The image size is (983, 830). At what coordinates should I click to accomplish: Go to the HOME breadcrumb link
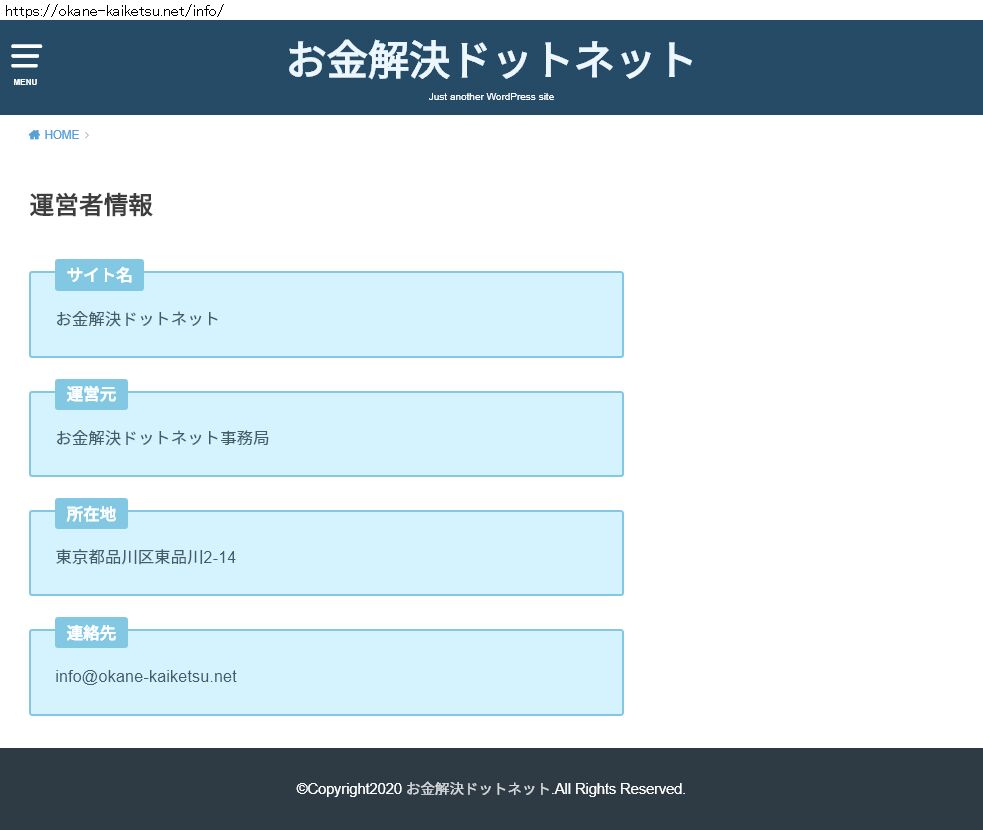coord(61,135)
